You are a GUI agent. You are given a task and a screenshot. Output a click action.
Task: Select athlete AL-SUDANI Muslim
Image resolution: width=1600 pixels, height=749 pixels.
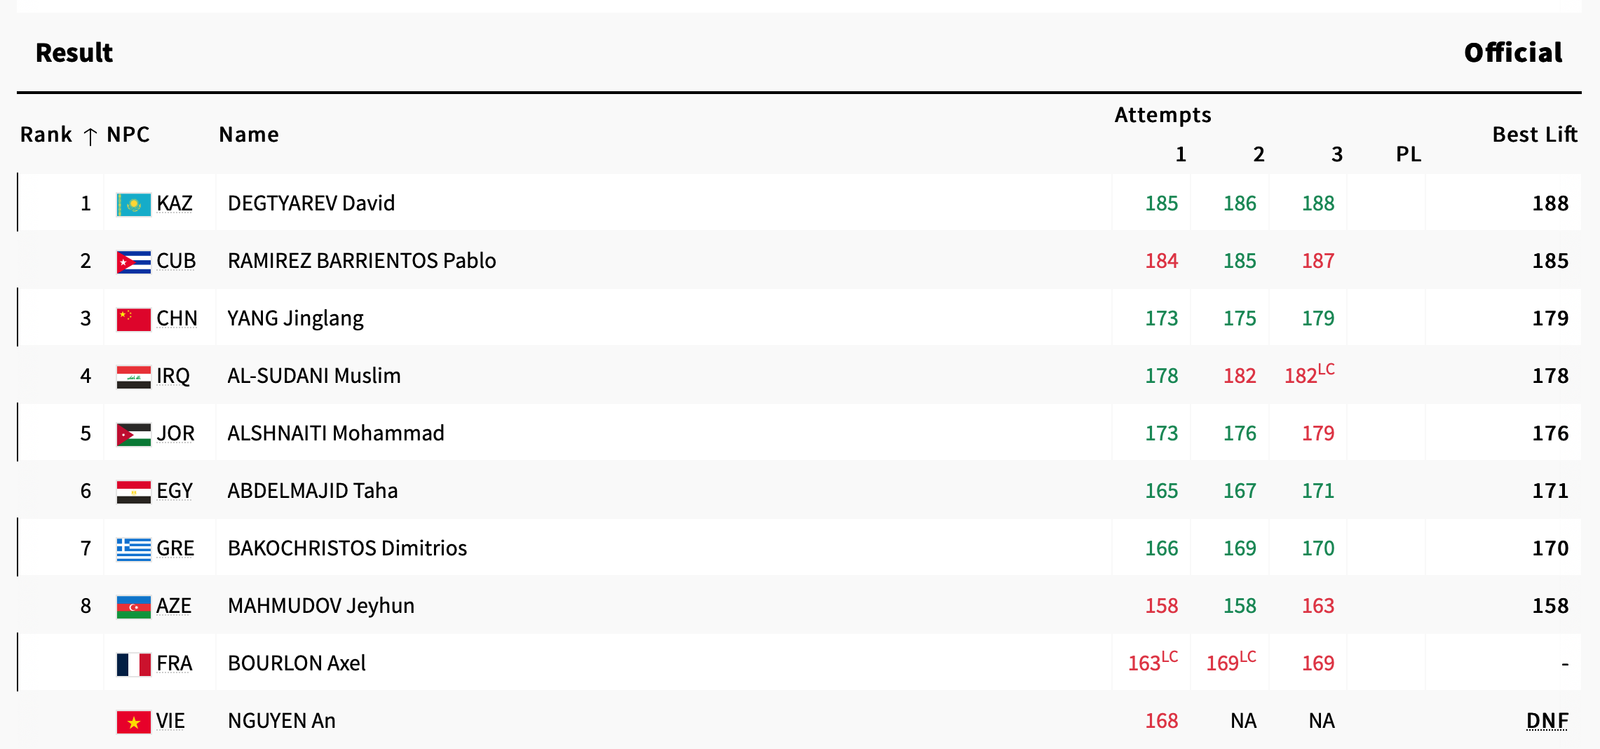coord(314,376)
